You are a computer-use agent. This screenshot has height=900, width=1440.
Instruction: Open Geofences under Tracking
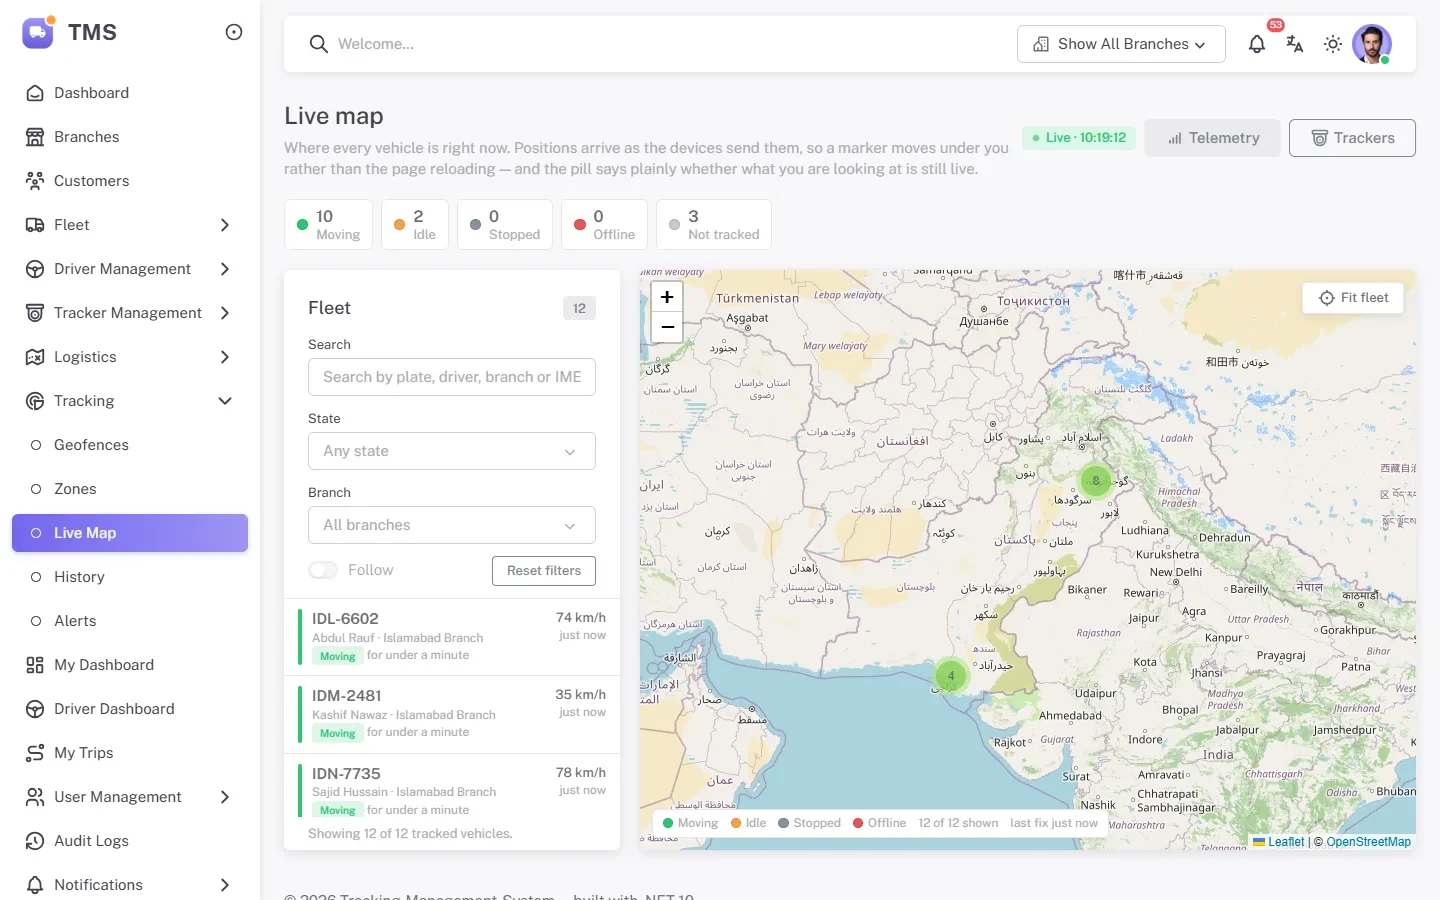tap(130, 445)
